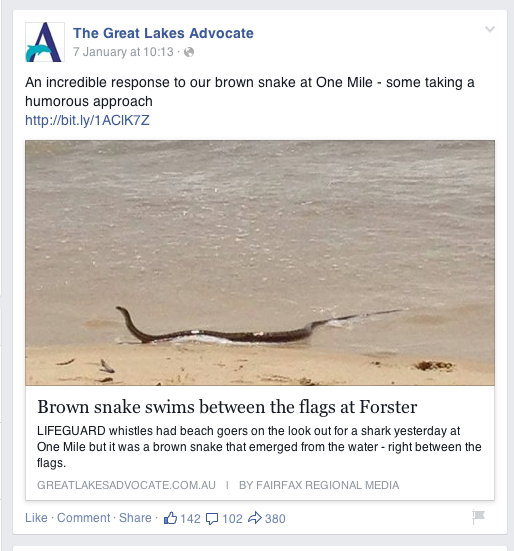The width and height of the screenshot is (514, 551).
Task: Click the public globe privacy icon
Action: tap(189, 52)
